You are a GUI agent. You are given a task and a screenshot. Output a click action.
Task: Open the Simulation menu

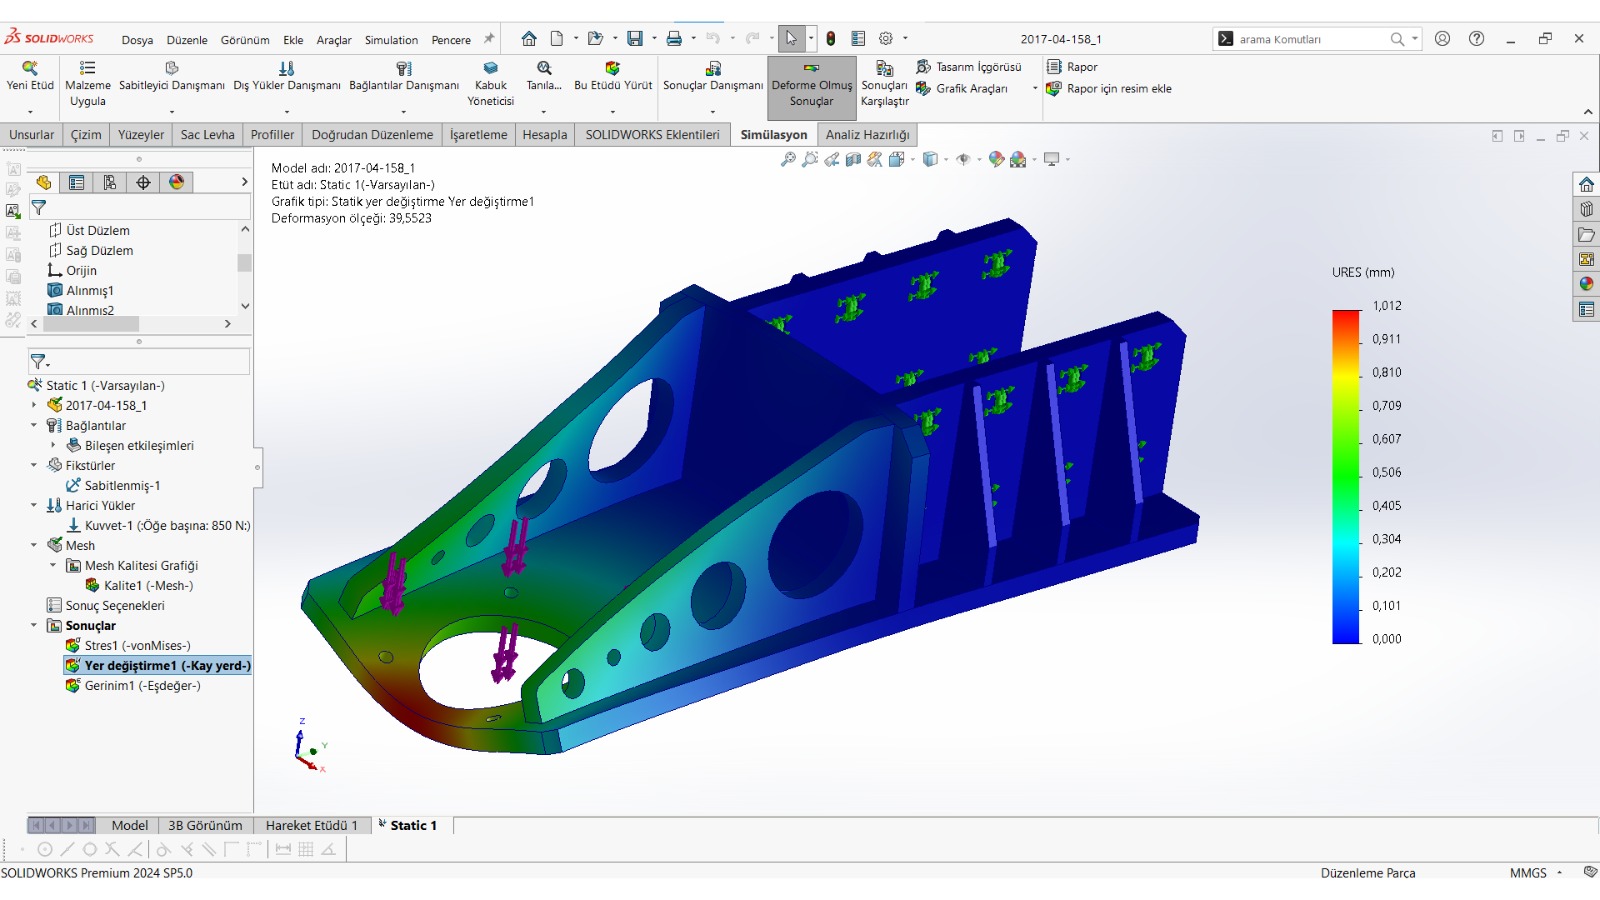[391, 40]
